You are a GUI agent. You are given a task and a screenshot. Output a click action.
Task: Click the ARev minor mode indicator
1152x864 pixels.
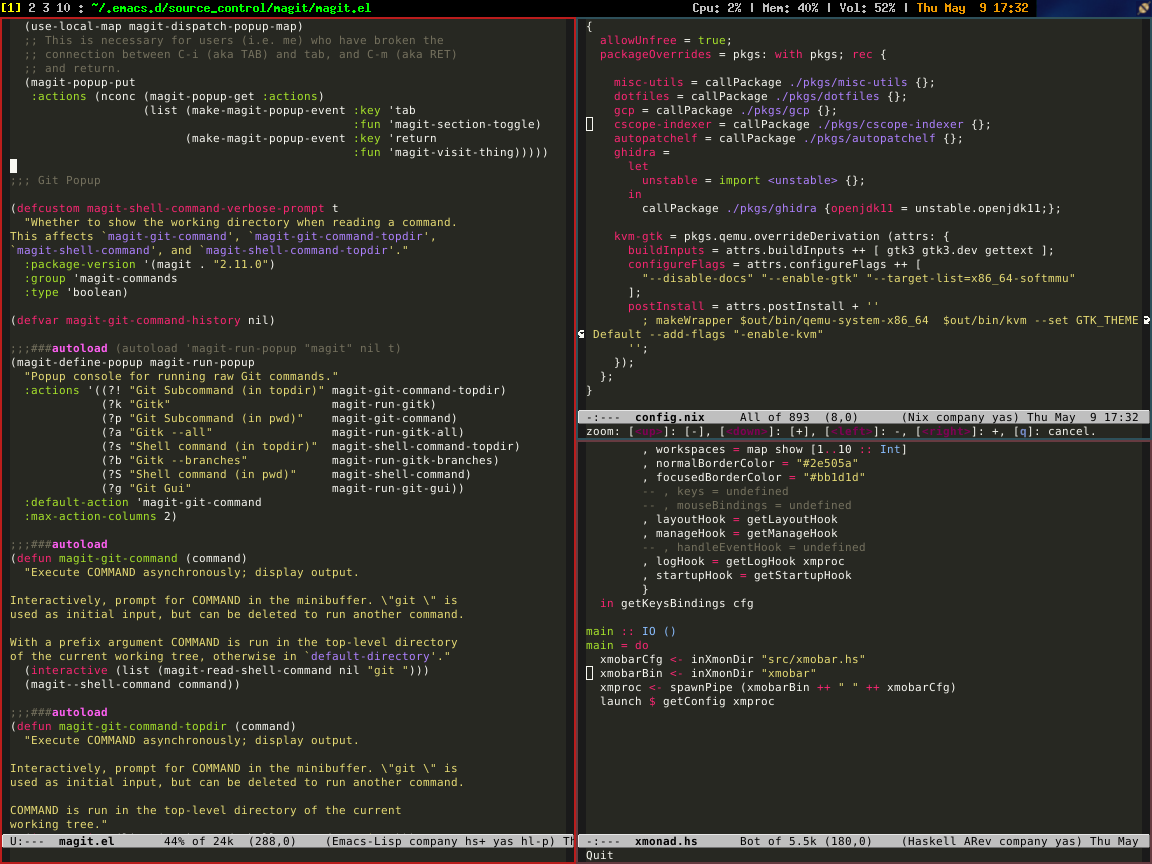(977, 841)
